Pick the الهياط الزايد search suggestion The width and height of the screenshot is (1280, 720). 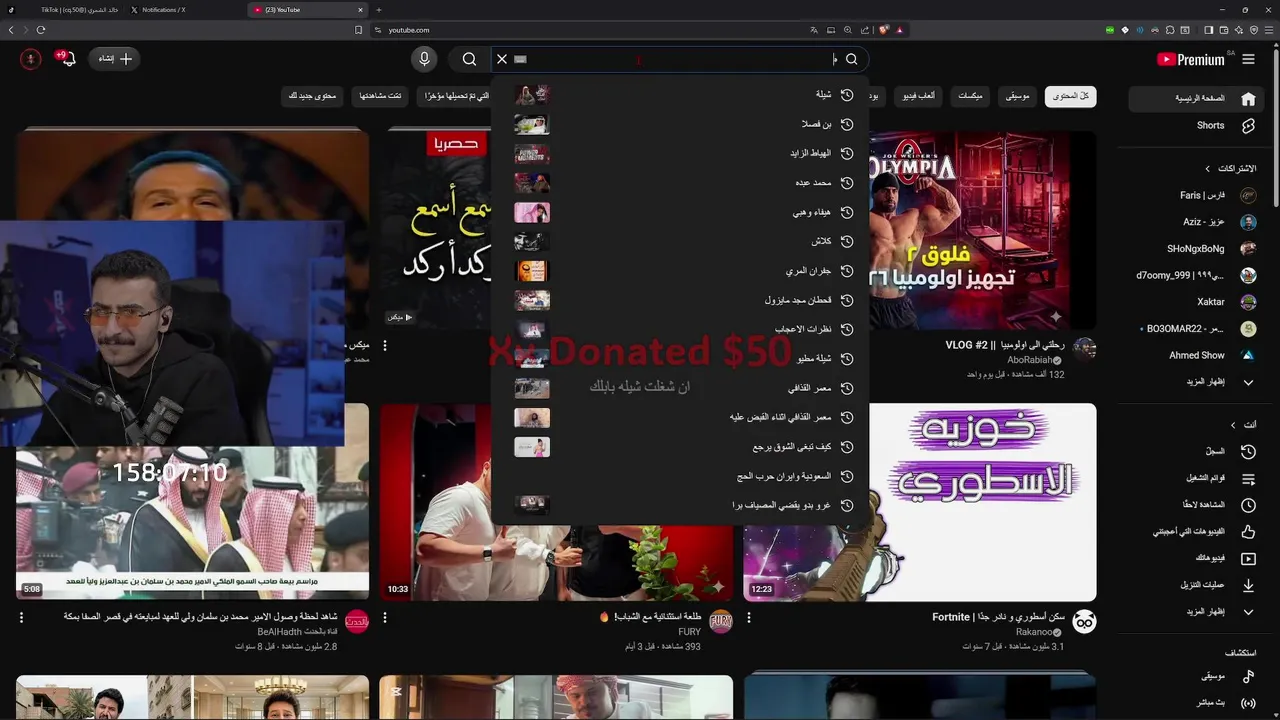(680, 153)
